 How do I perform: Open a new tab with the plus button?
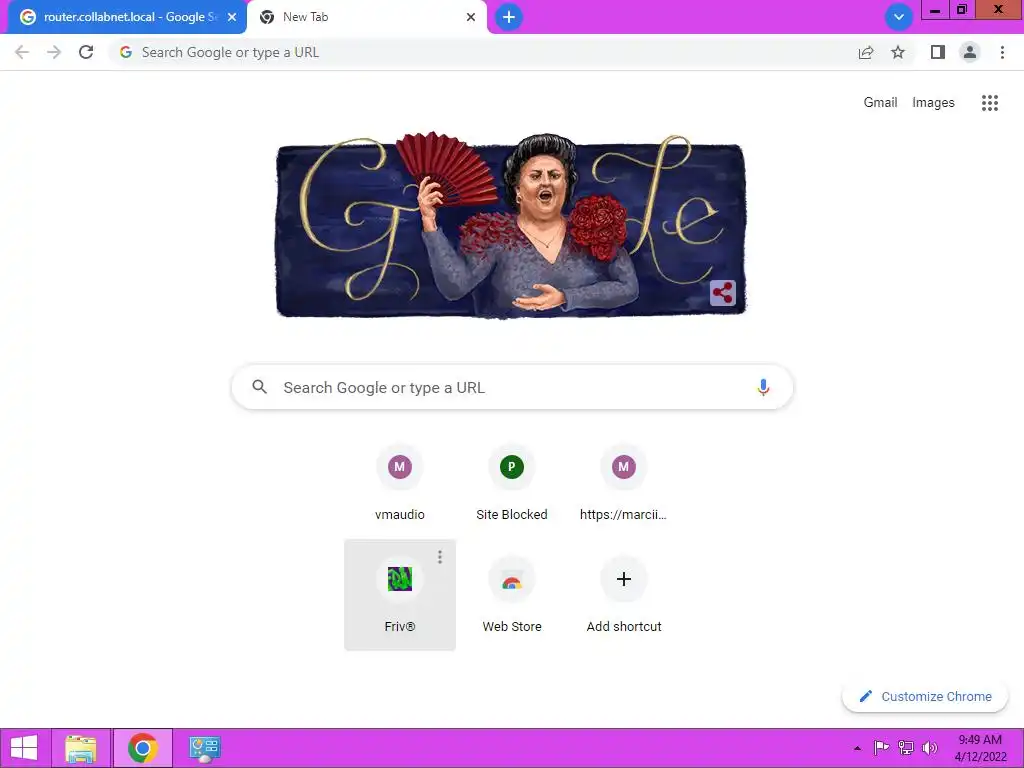[x=509, y=17]
